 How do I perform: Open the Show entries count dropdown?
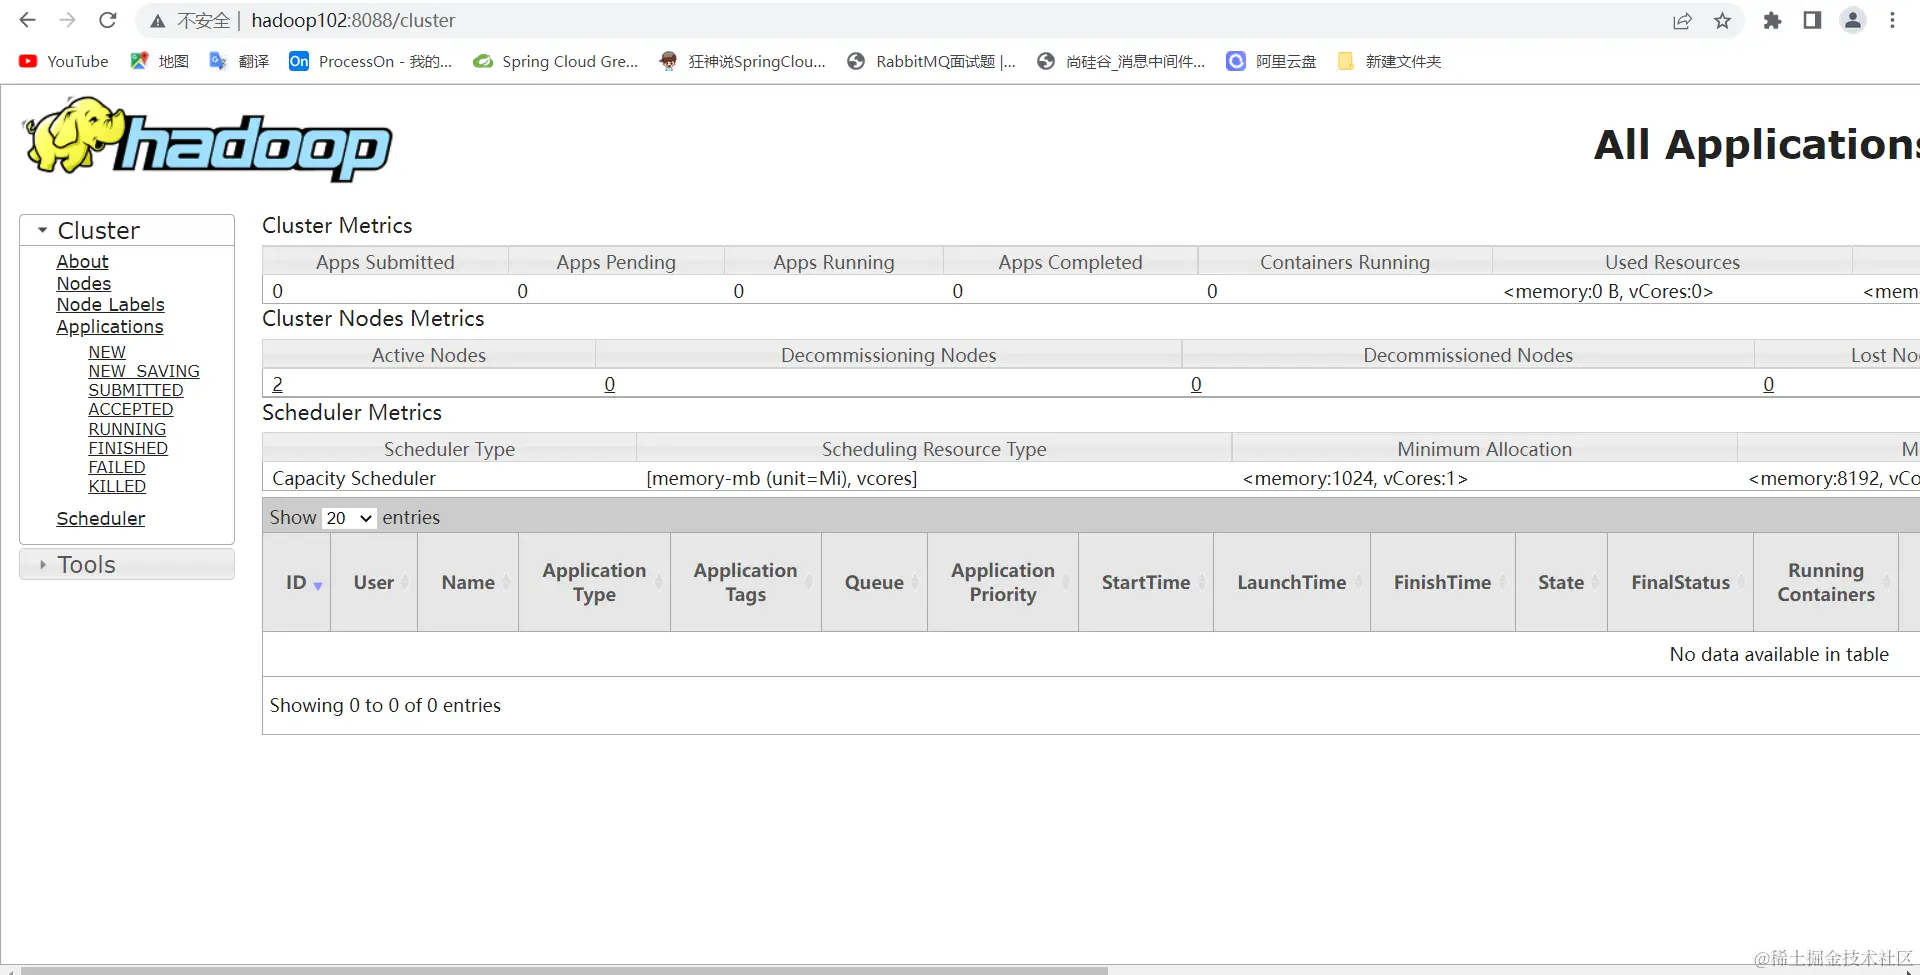(x=349, y=518)
